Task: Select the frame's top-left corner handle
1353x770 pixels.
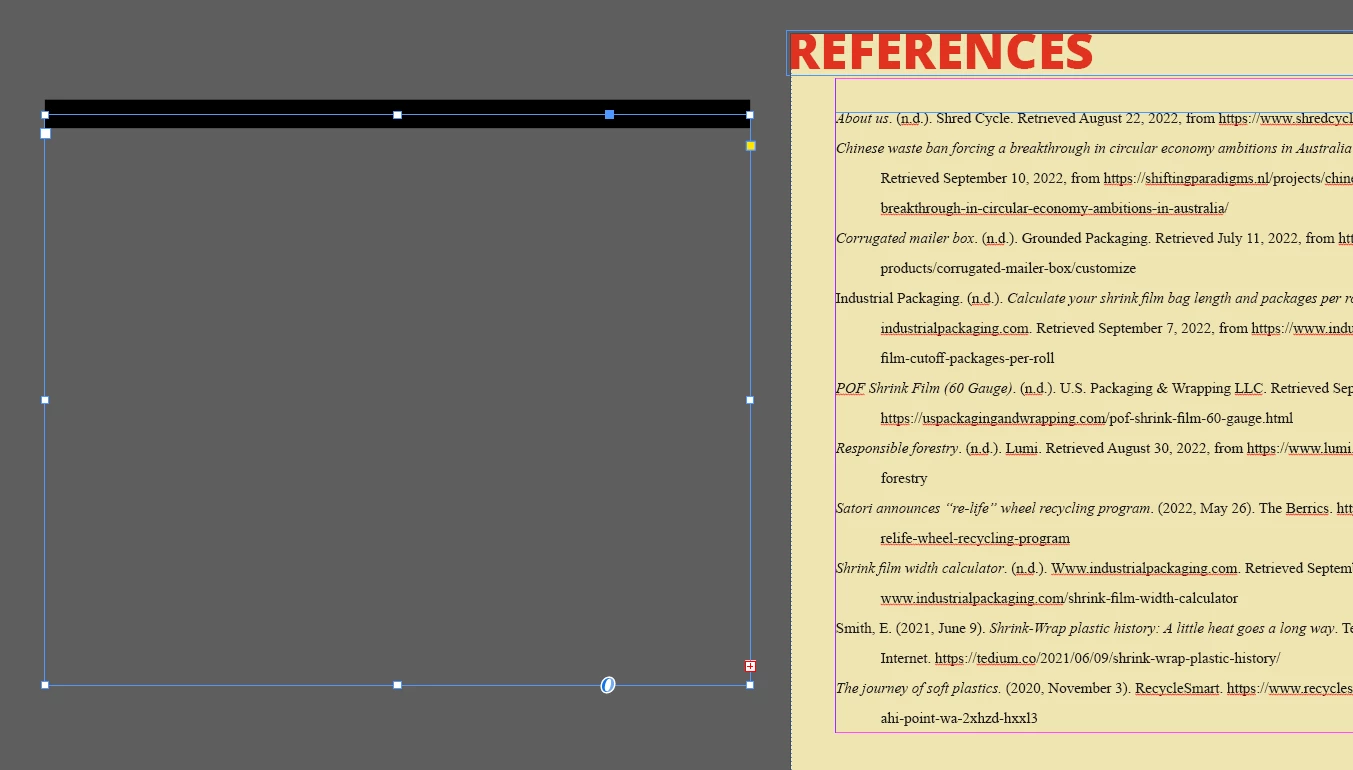Action: coord(45,115)
